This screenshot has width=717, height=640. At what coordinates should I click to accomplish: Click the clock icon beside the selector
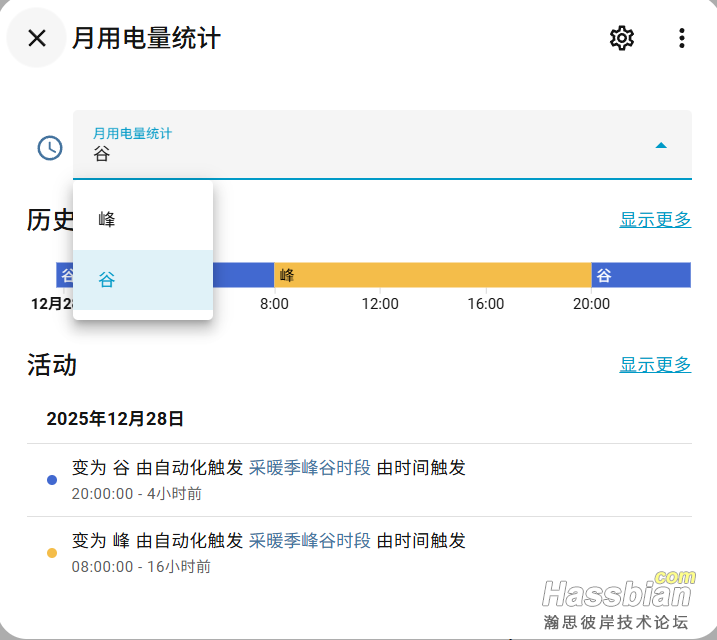tap(50, 148)
